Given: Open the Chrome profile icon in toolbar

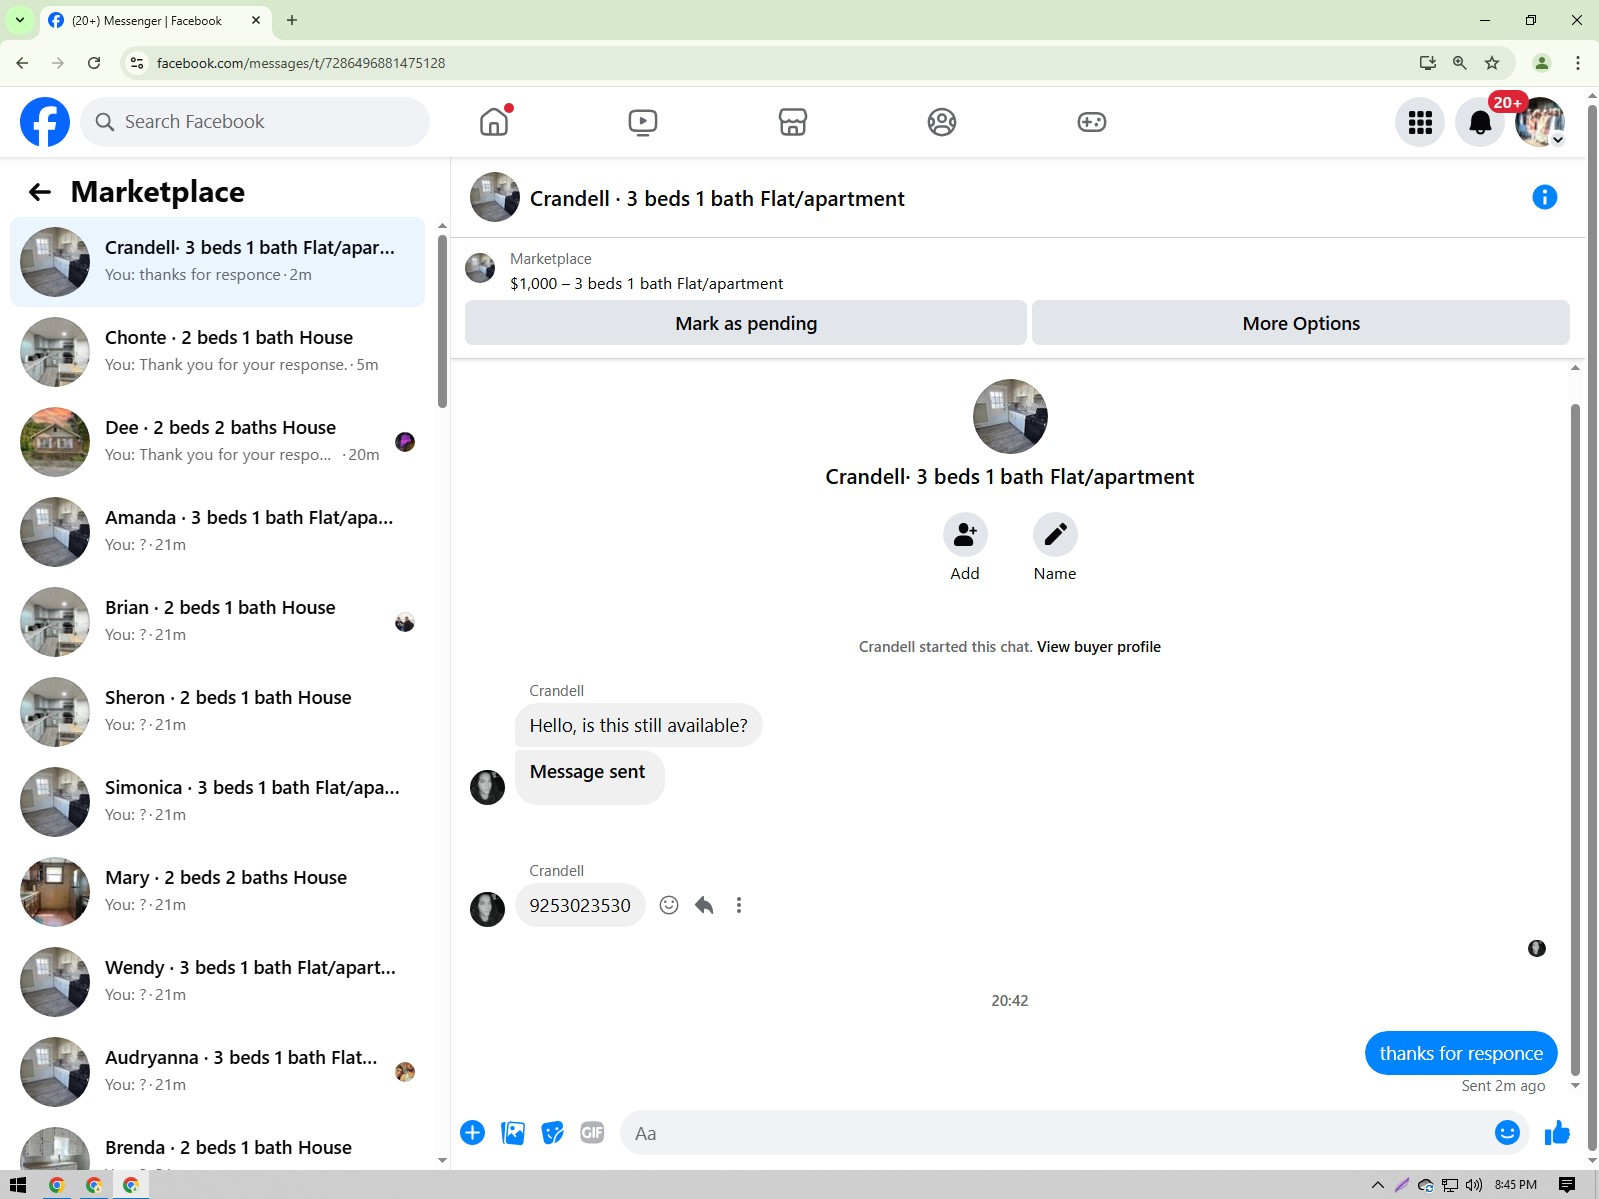Looking at the screenshot, I should pyautogui.click(x=1542, y=63).
